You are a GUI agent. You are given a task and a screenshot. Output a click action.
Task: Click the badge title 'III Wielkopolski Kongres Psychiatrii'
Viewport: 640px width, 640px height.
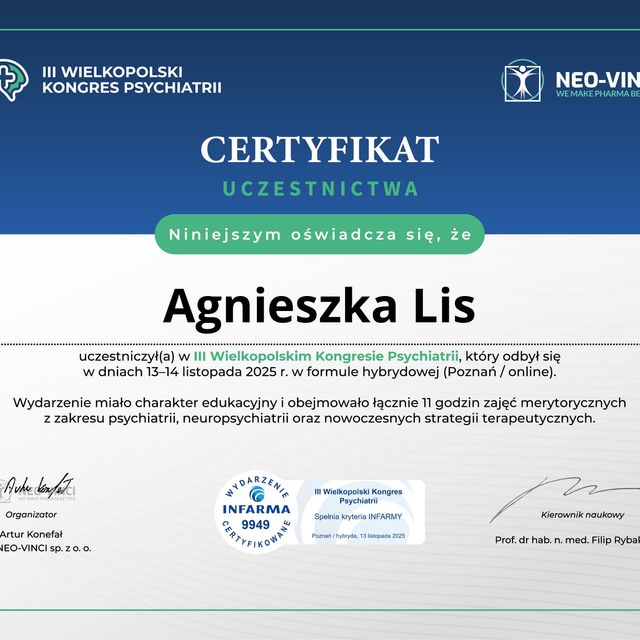tap(358, 496)
